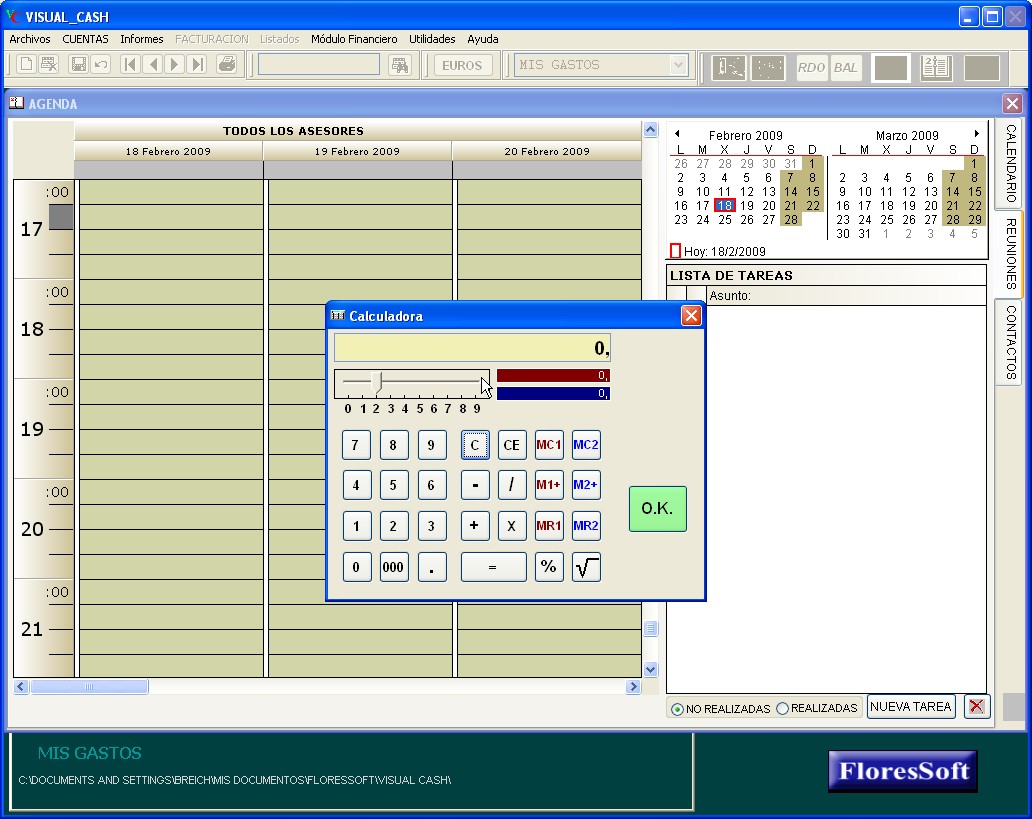Close the AGENDA panel
Viewport: 1032px width, 819px height.
point(1012,103)
